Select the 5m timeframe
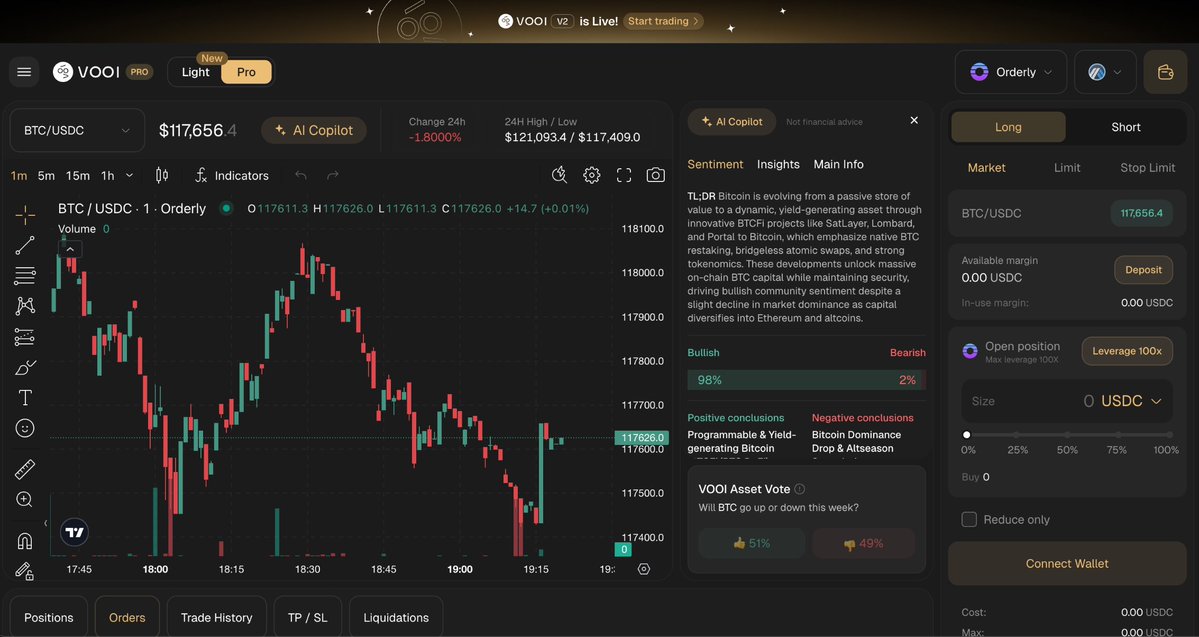The height and width of the screenshot is (637, 1199). pos(46,175)
